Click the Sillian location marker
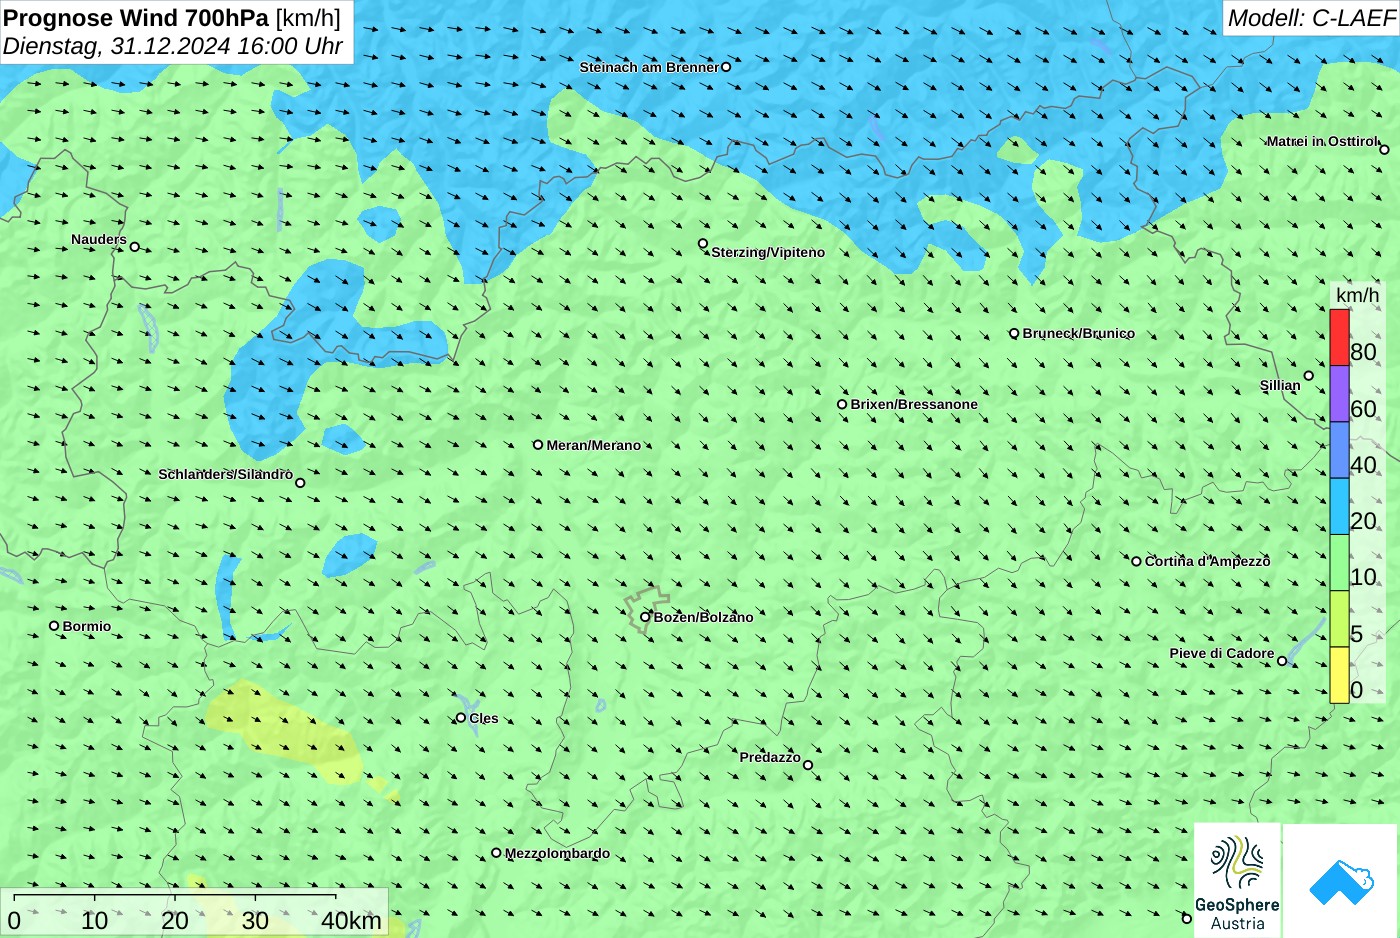The height and width of the screenshot is (938, 1400). pos(1309,376)
